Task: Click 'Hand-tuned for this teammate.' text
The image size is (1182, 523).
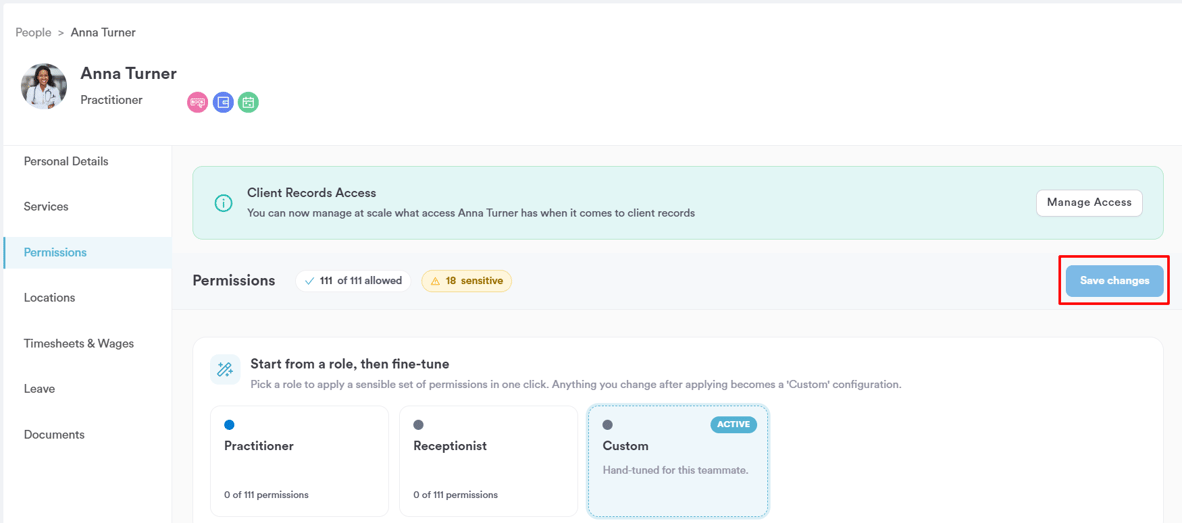Action: click(675, 470)
